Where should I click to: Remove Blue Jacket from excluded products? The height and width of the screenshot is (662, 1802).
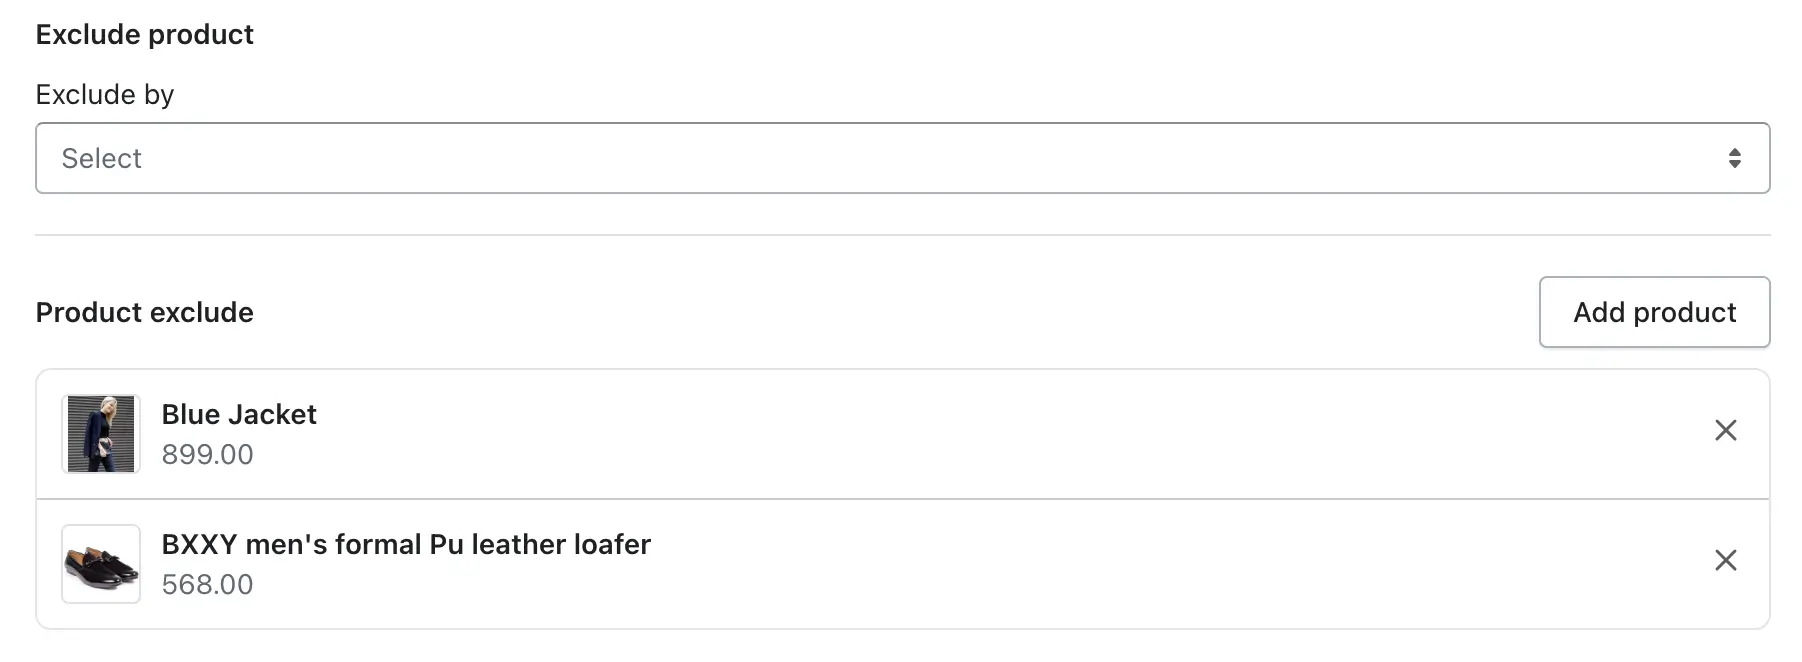coord(1725,430)
